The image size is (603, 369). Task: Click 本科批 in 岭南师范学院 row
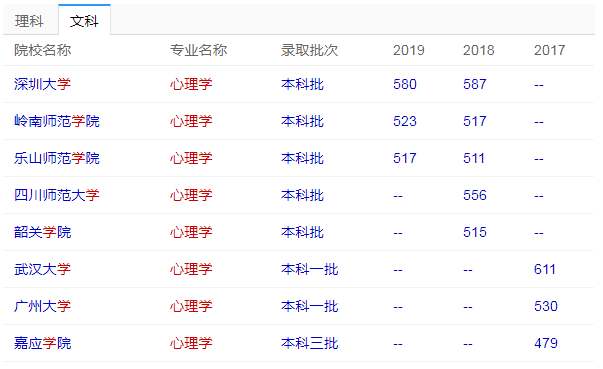(x=302, y=121)
